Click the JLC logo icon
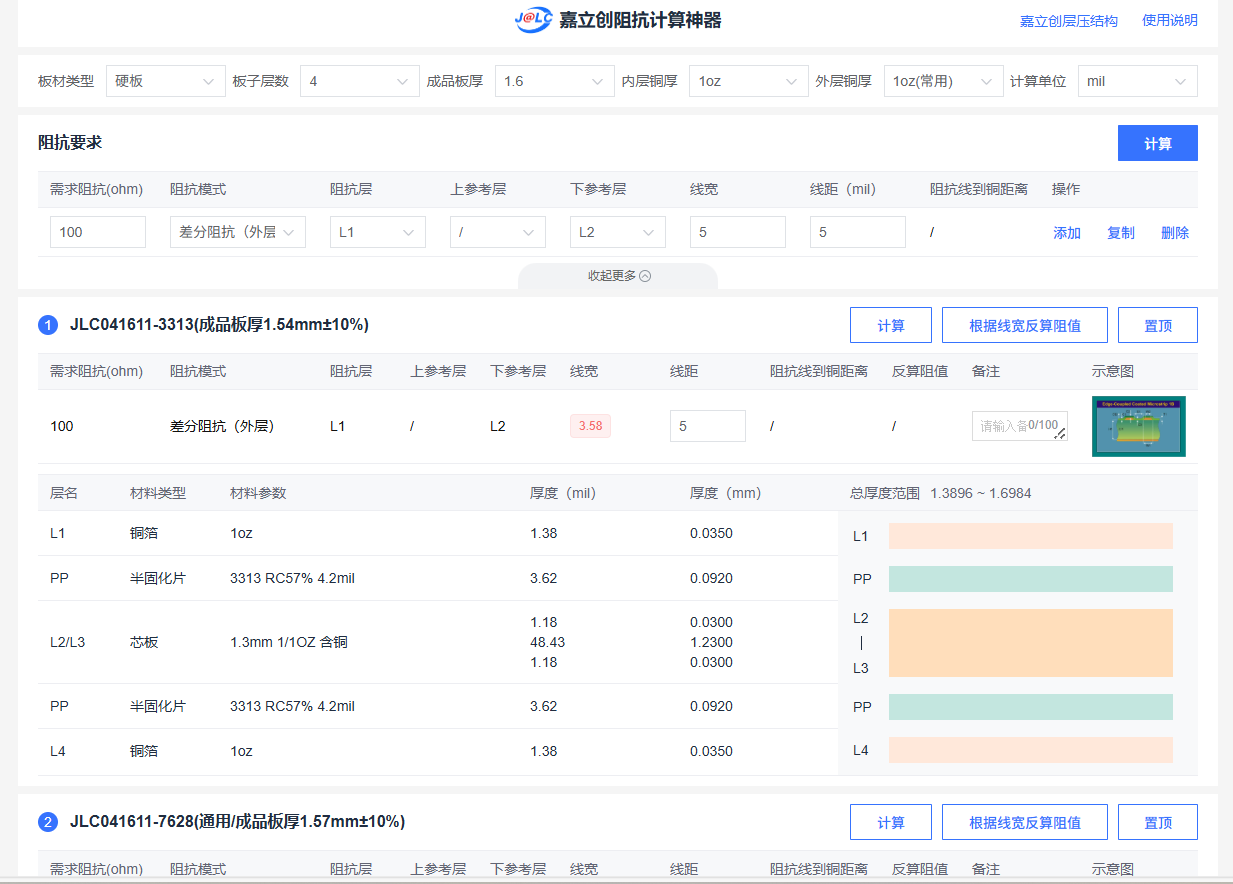This screenshot has height=884, width=1233. [x=533, y=19]
